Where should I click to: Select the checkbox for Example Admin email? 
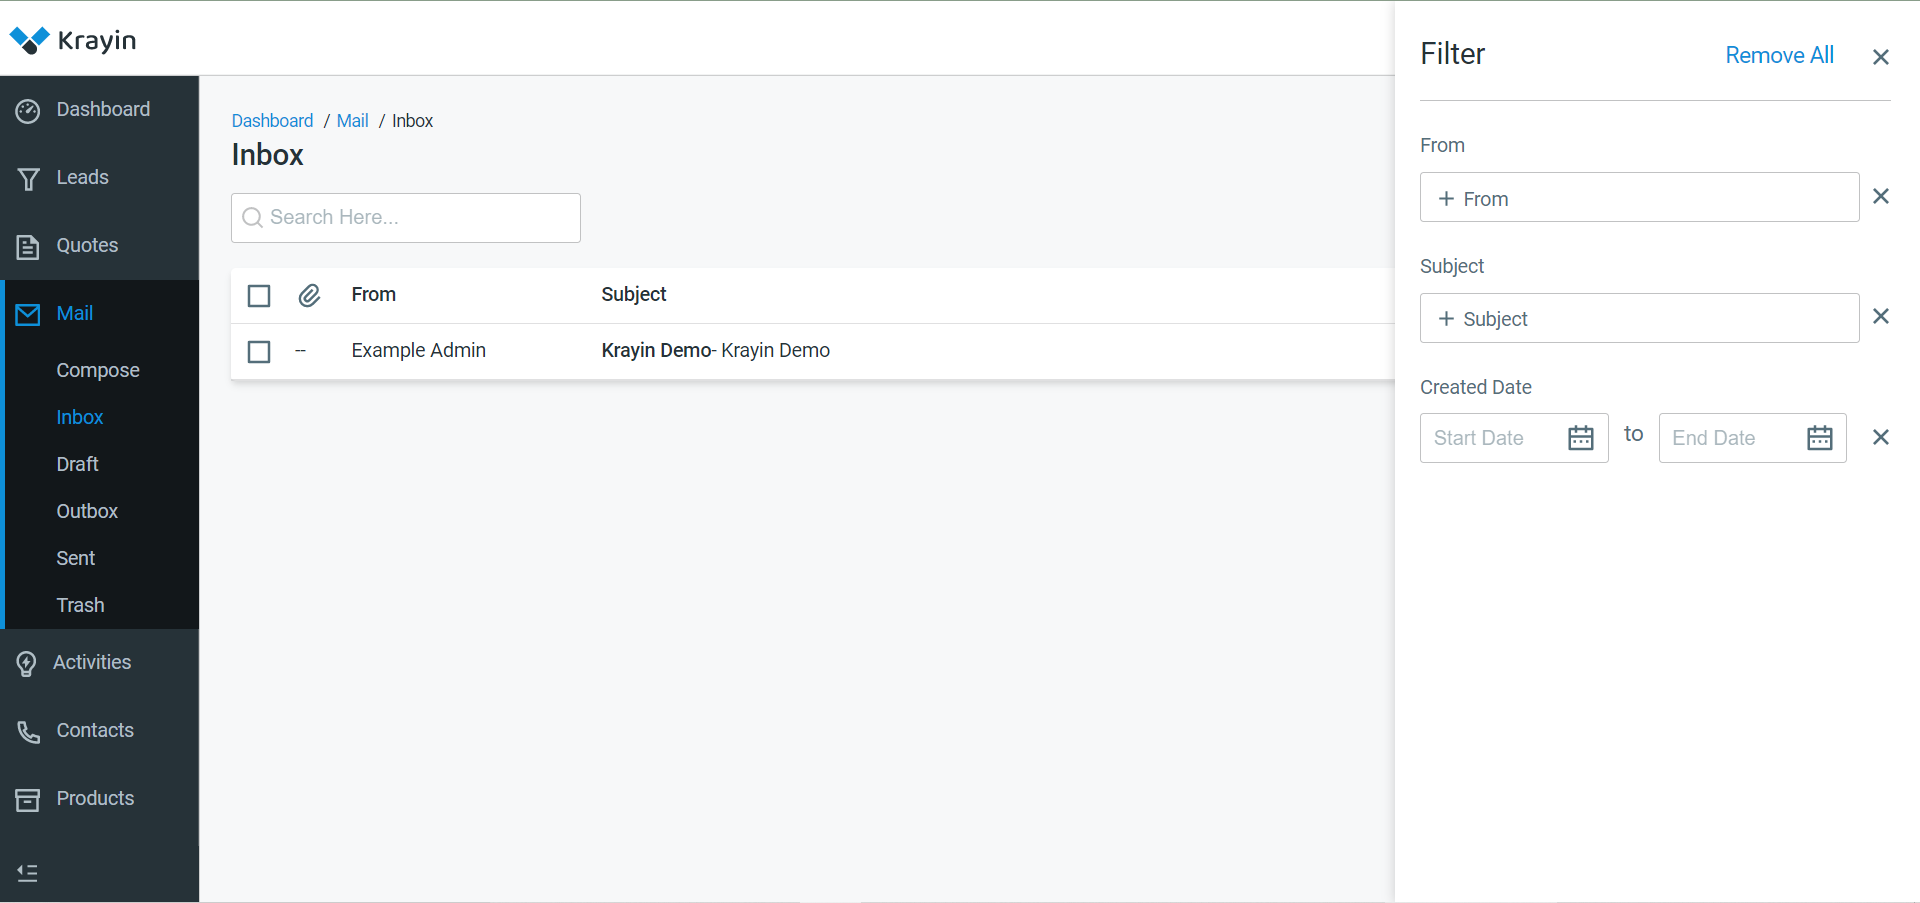point(259,351)
